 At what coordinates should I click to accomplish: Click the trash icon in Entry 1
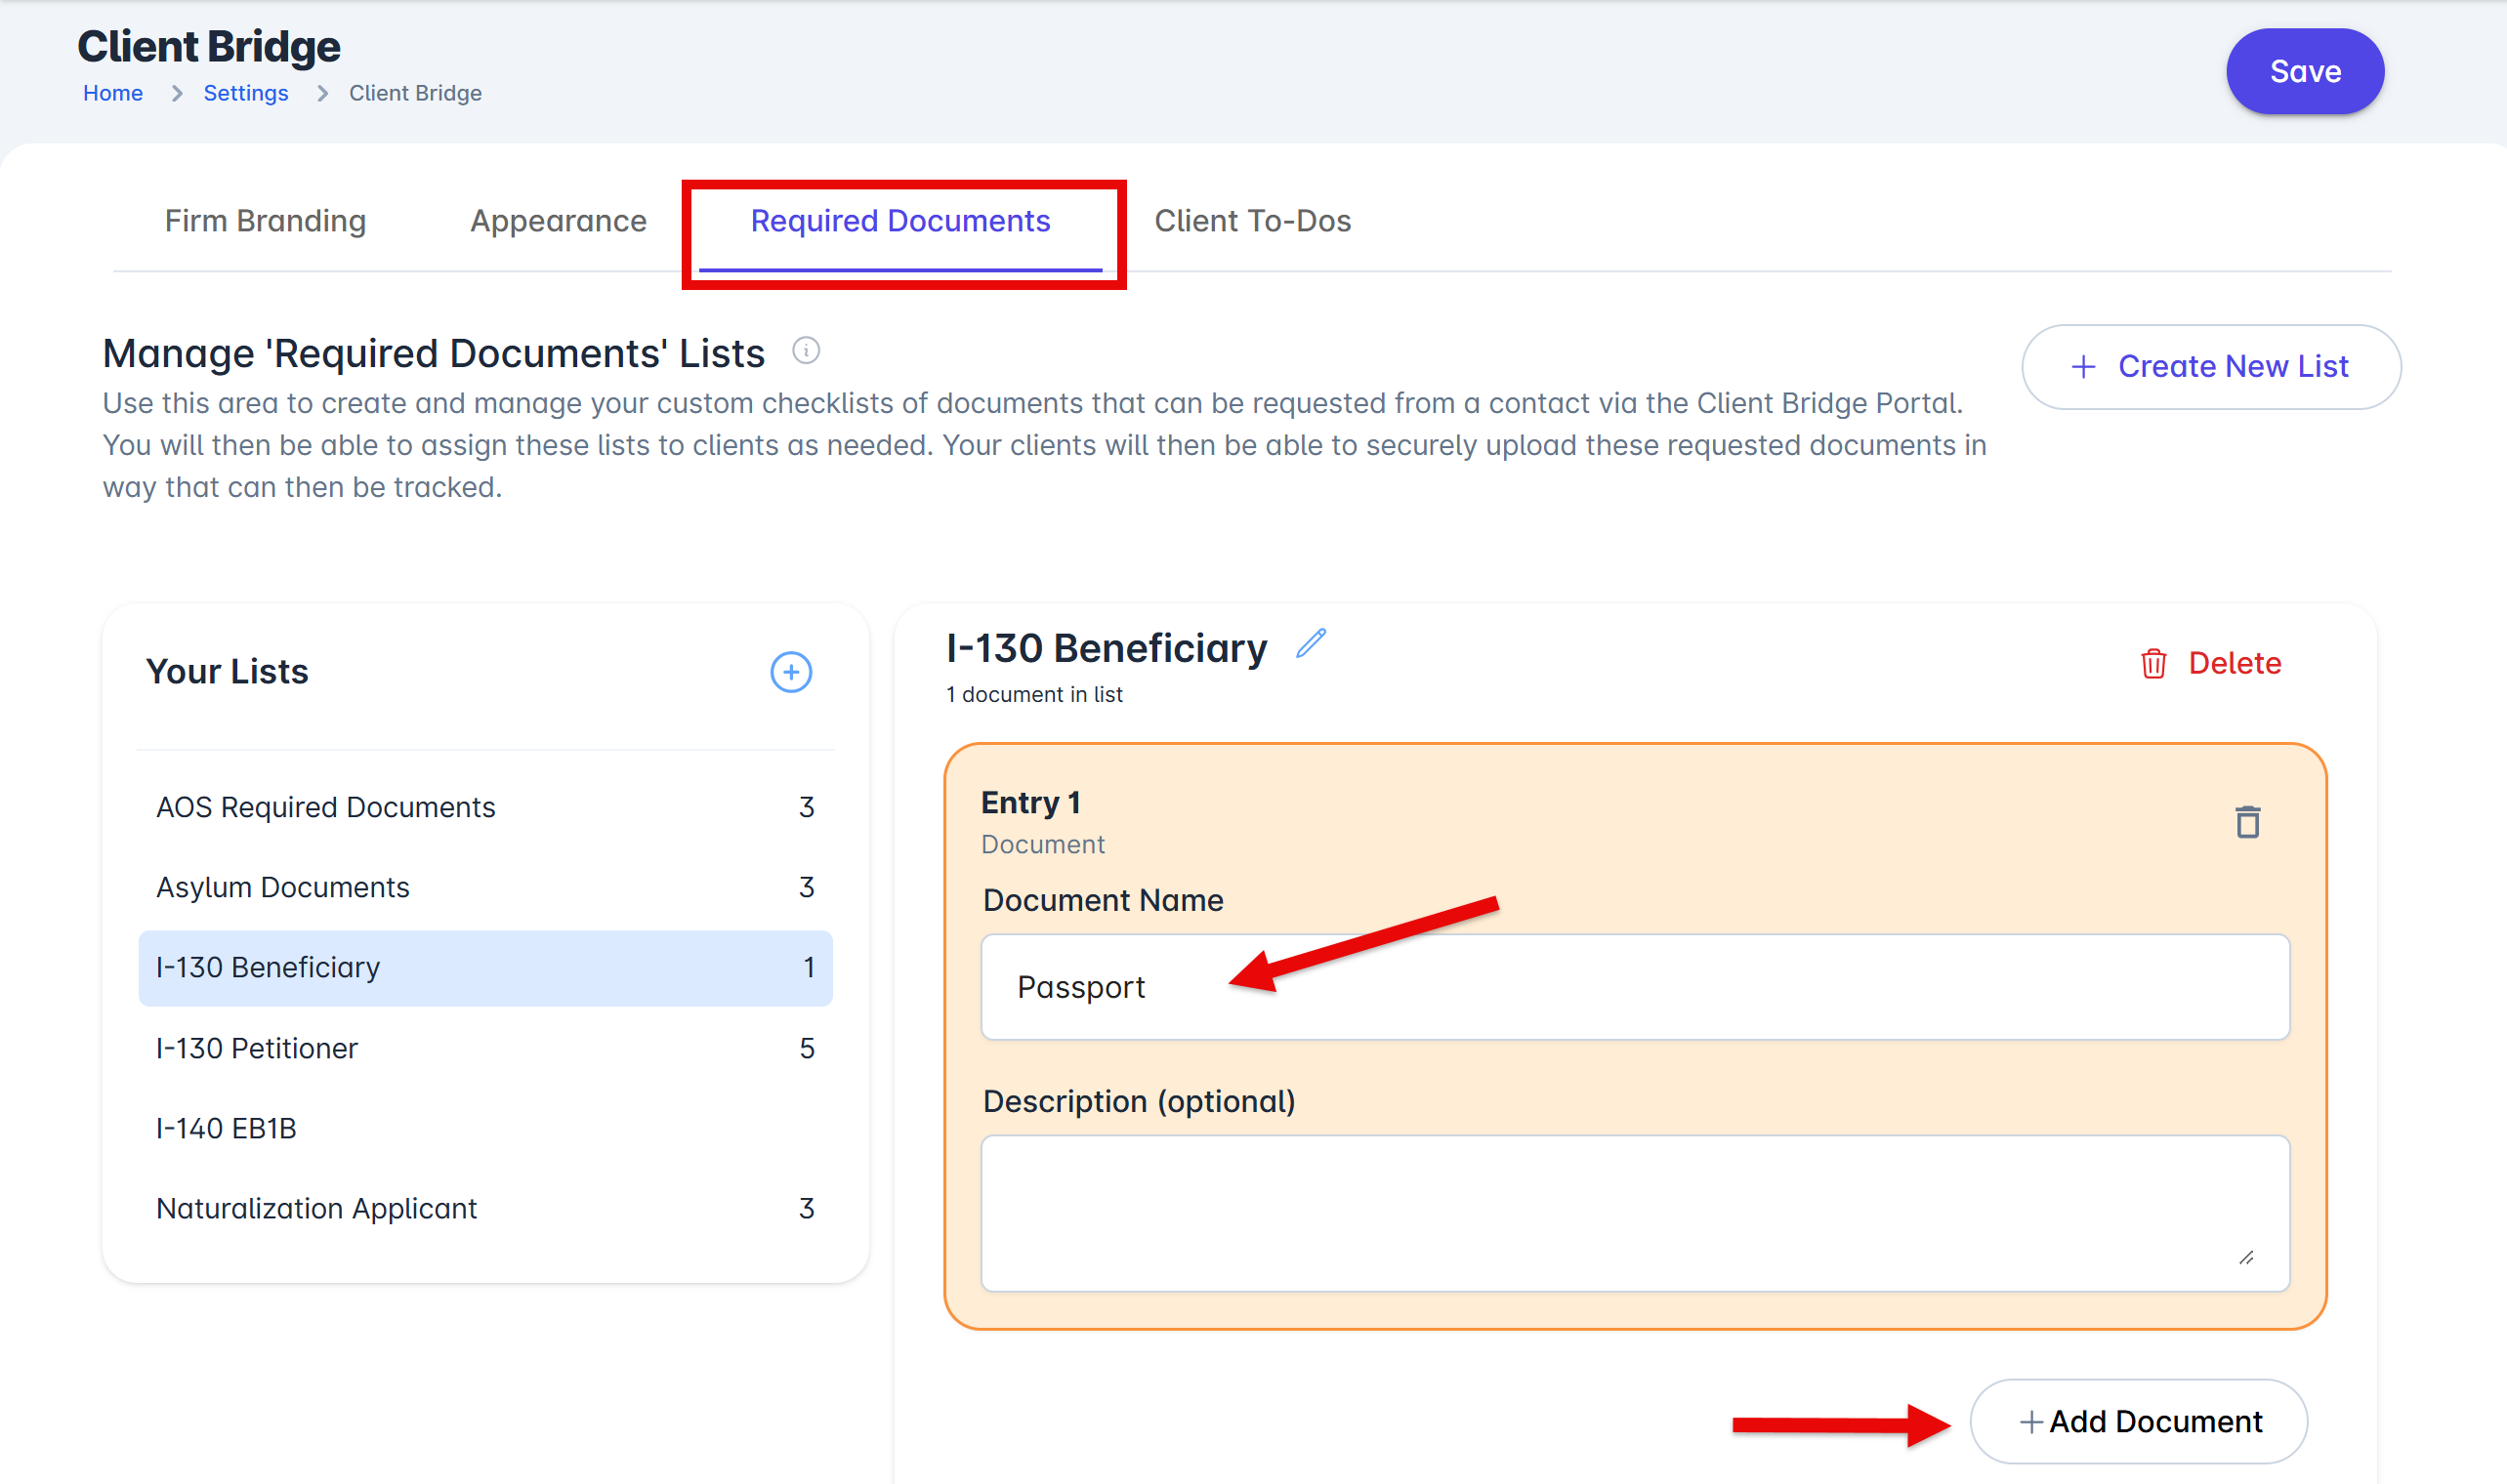pos(2247,822)
